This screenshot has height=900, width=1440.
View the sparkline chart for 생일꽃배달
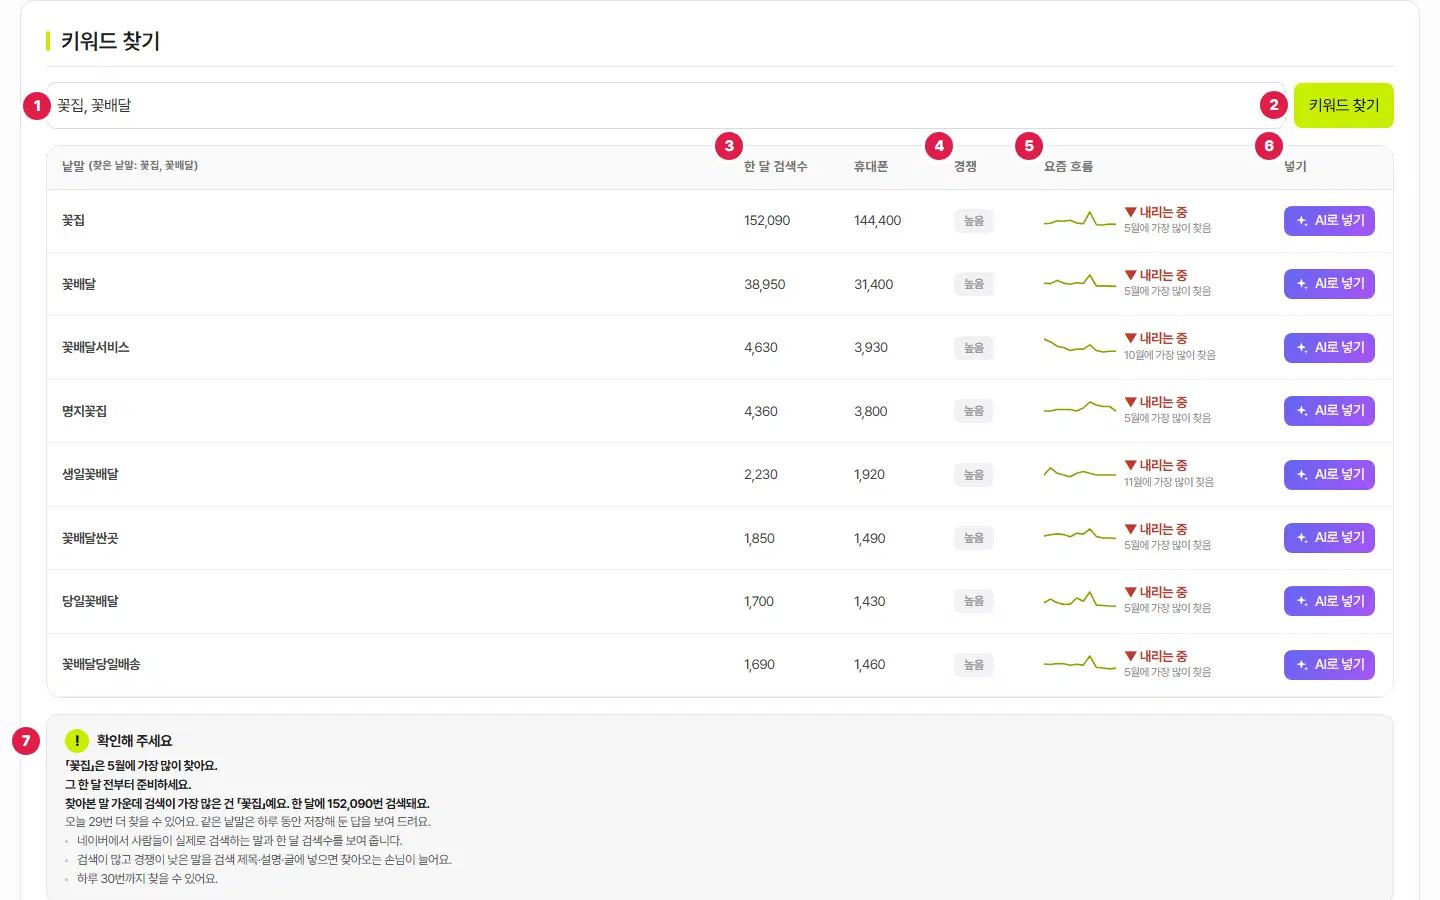[1079, 474]
